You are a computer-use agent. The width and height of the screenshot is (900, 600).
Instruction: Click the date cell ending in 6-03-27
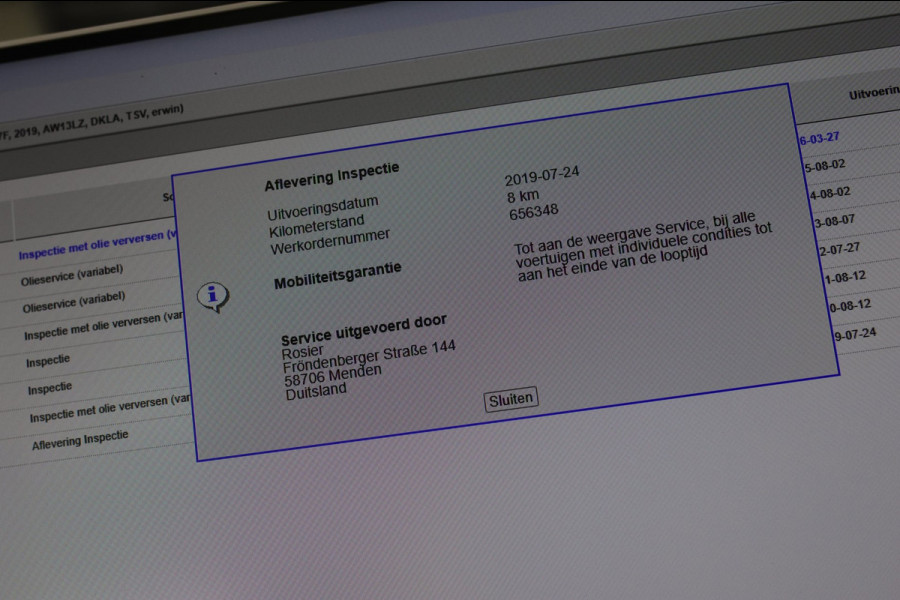[820, 139]
